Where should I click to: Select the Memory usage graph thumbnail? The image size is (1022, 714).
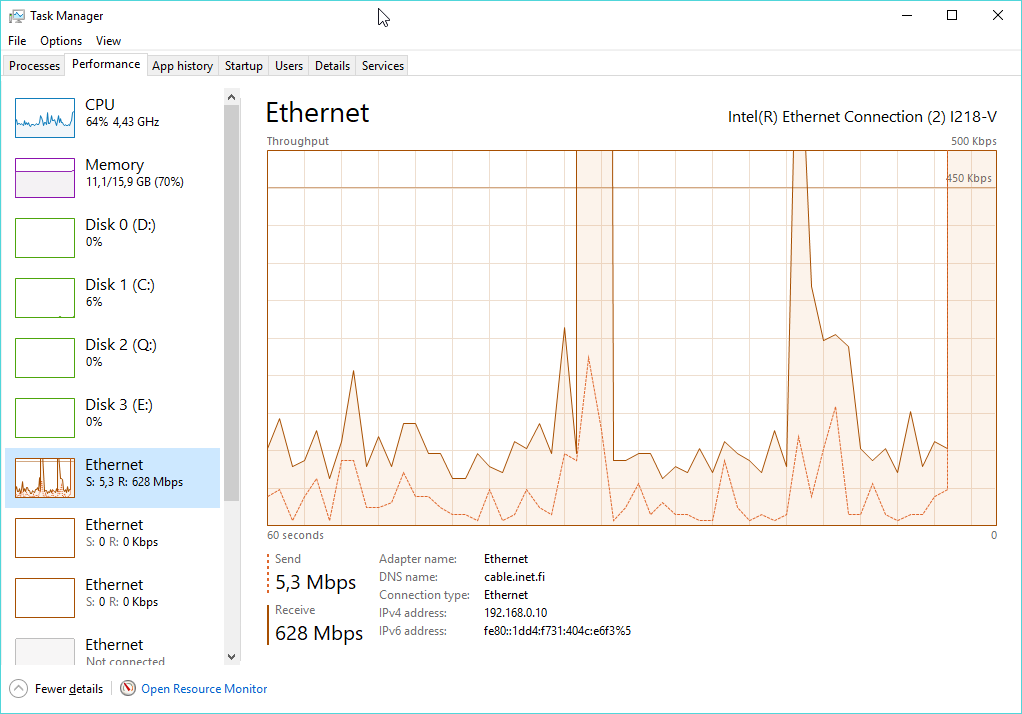pos(45,178)
